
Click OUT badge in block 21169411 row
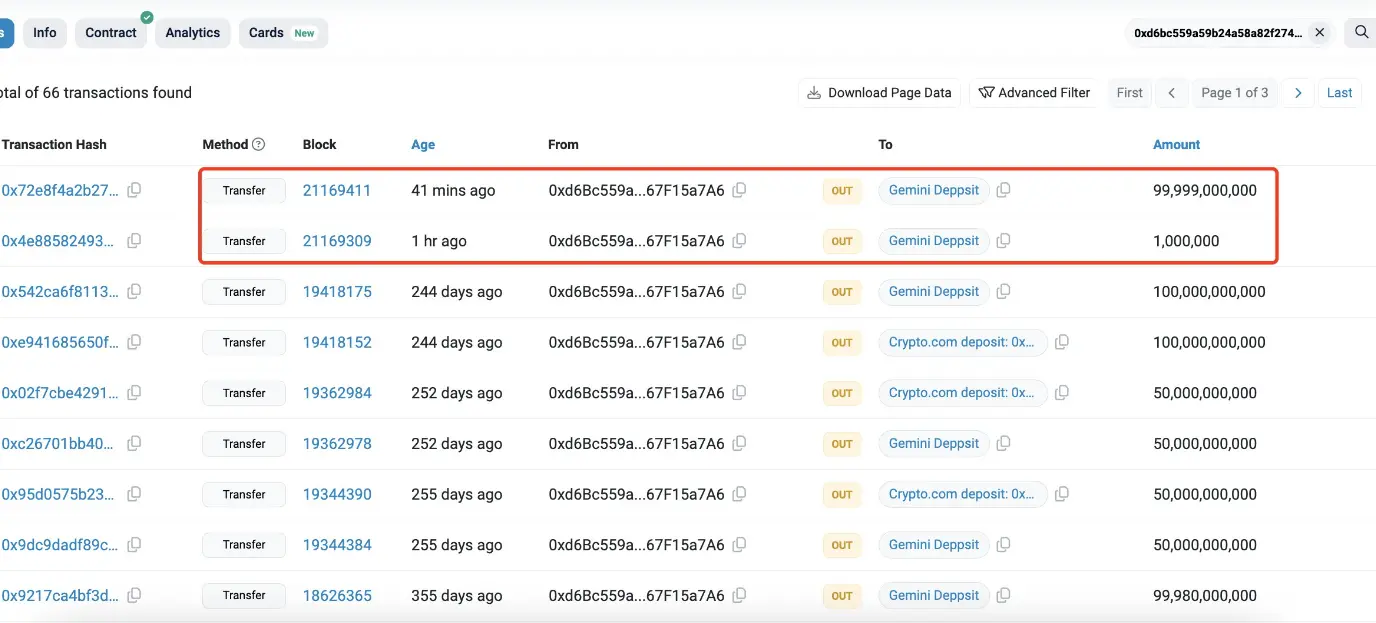pyautogui.click(x=842, y=190)
